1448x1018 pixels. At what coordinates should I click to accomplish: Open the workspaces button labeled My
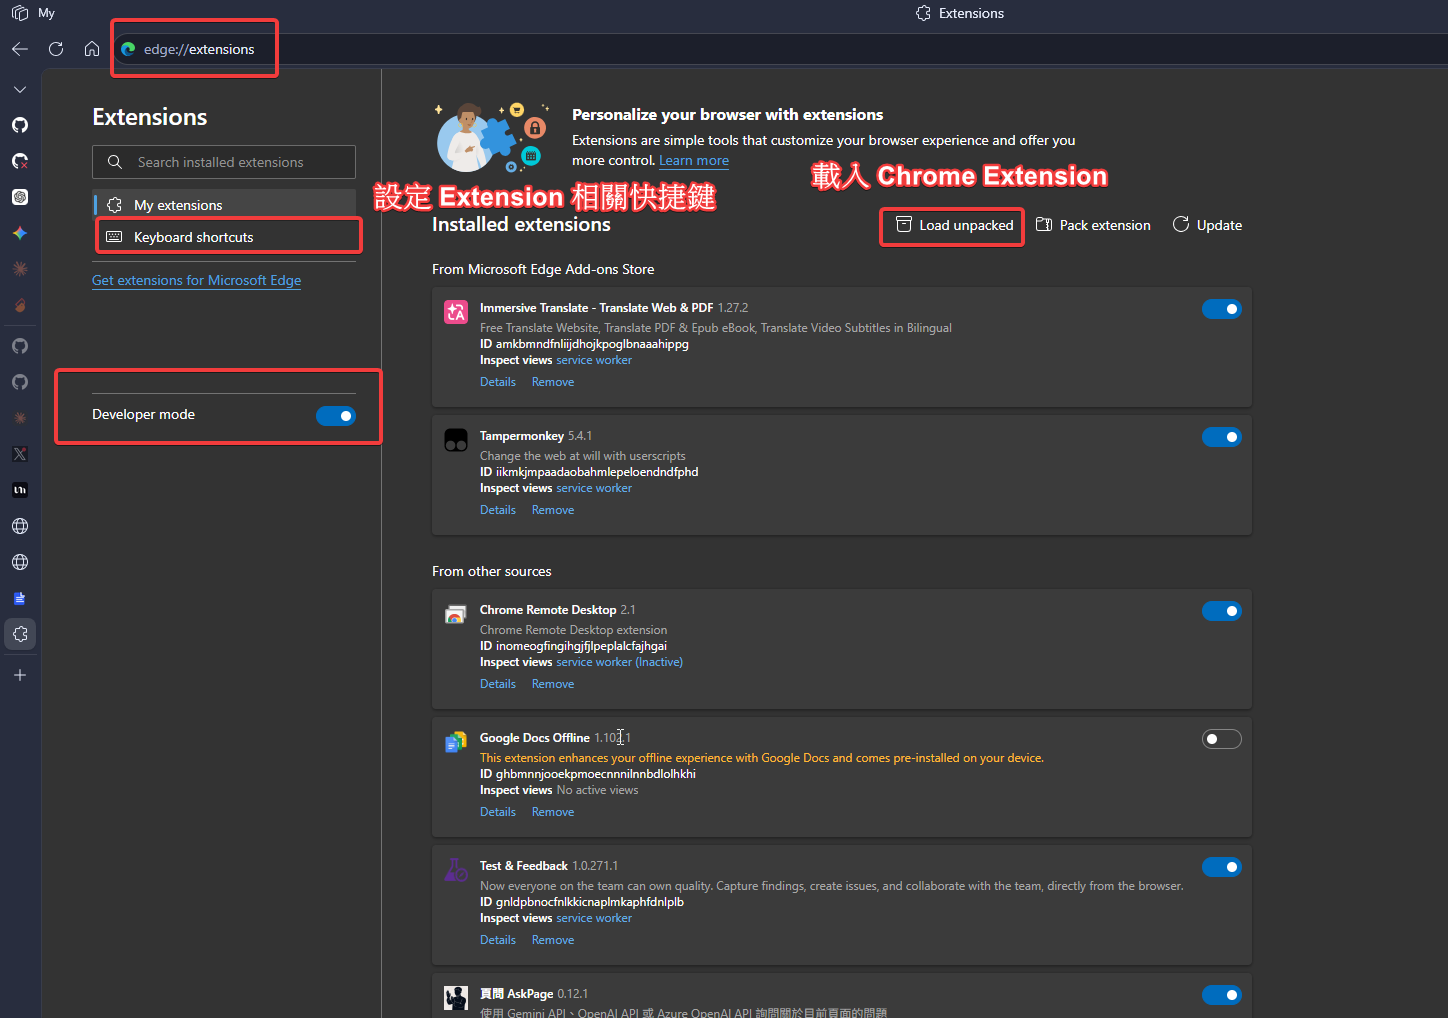[33, 13]
